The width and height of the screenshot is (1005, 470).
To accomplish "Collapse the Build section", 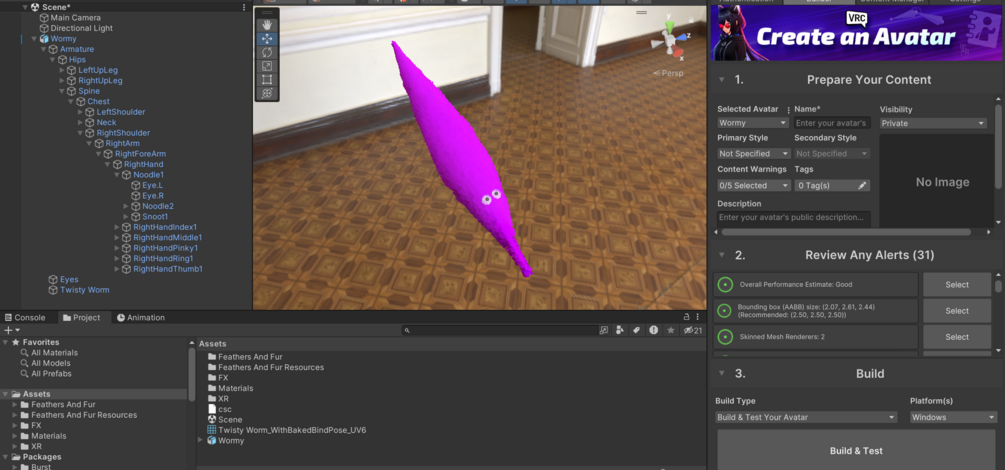I will point(722,373).
